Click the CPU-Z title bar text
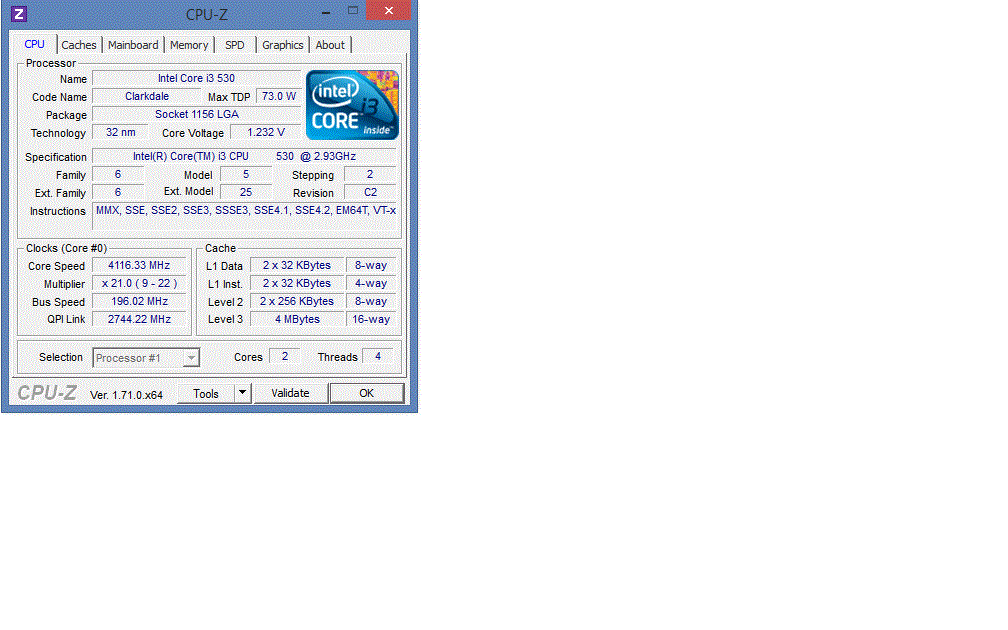Screen dimensions: 1008x630 pyautogui.click(x=206, y=14)
